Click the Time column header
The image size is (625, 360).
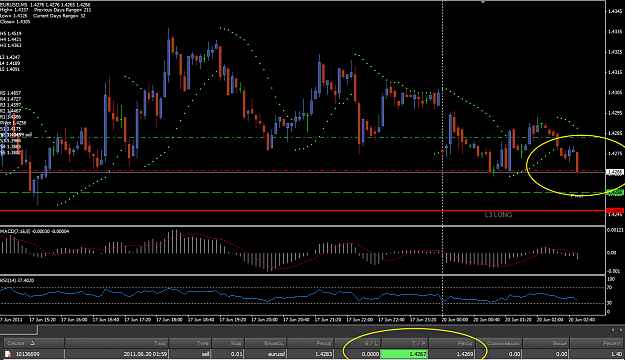tap(117, 343)
